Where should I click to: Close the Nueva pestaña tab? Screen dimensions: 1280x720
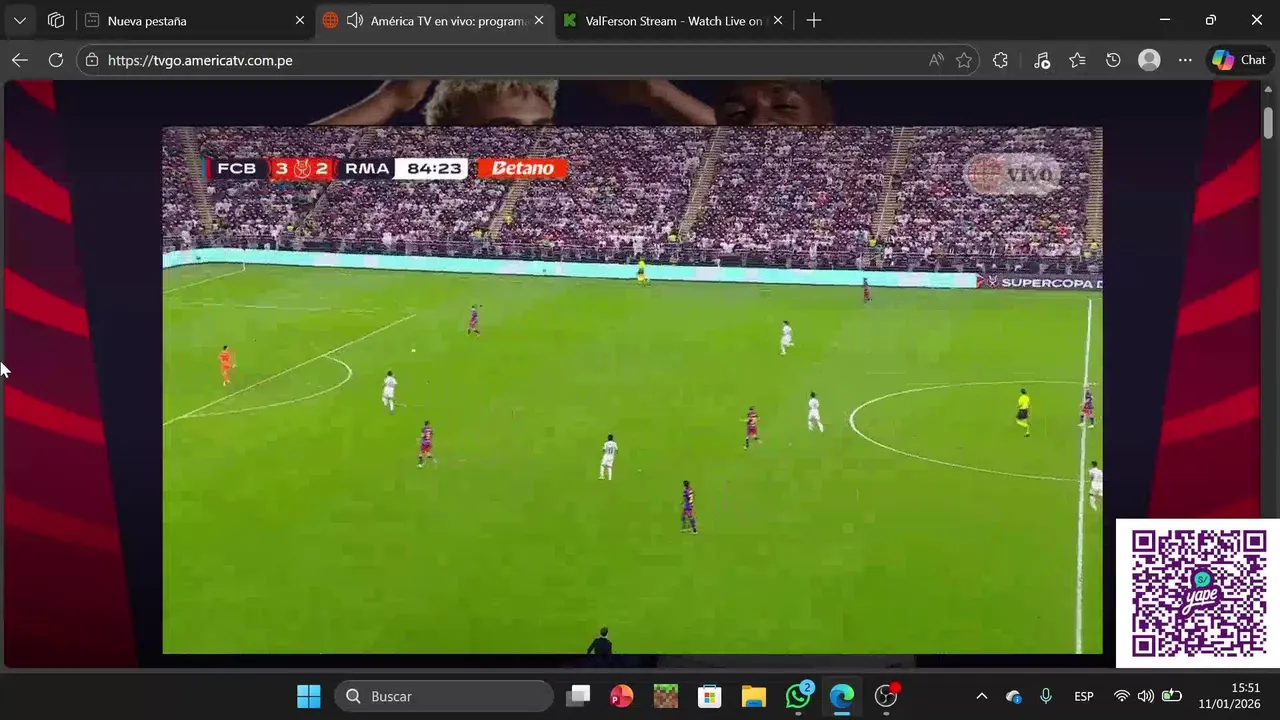(x=299, y=20)
